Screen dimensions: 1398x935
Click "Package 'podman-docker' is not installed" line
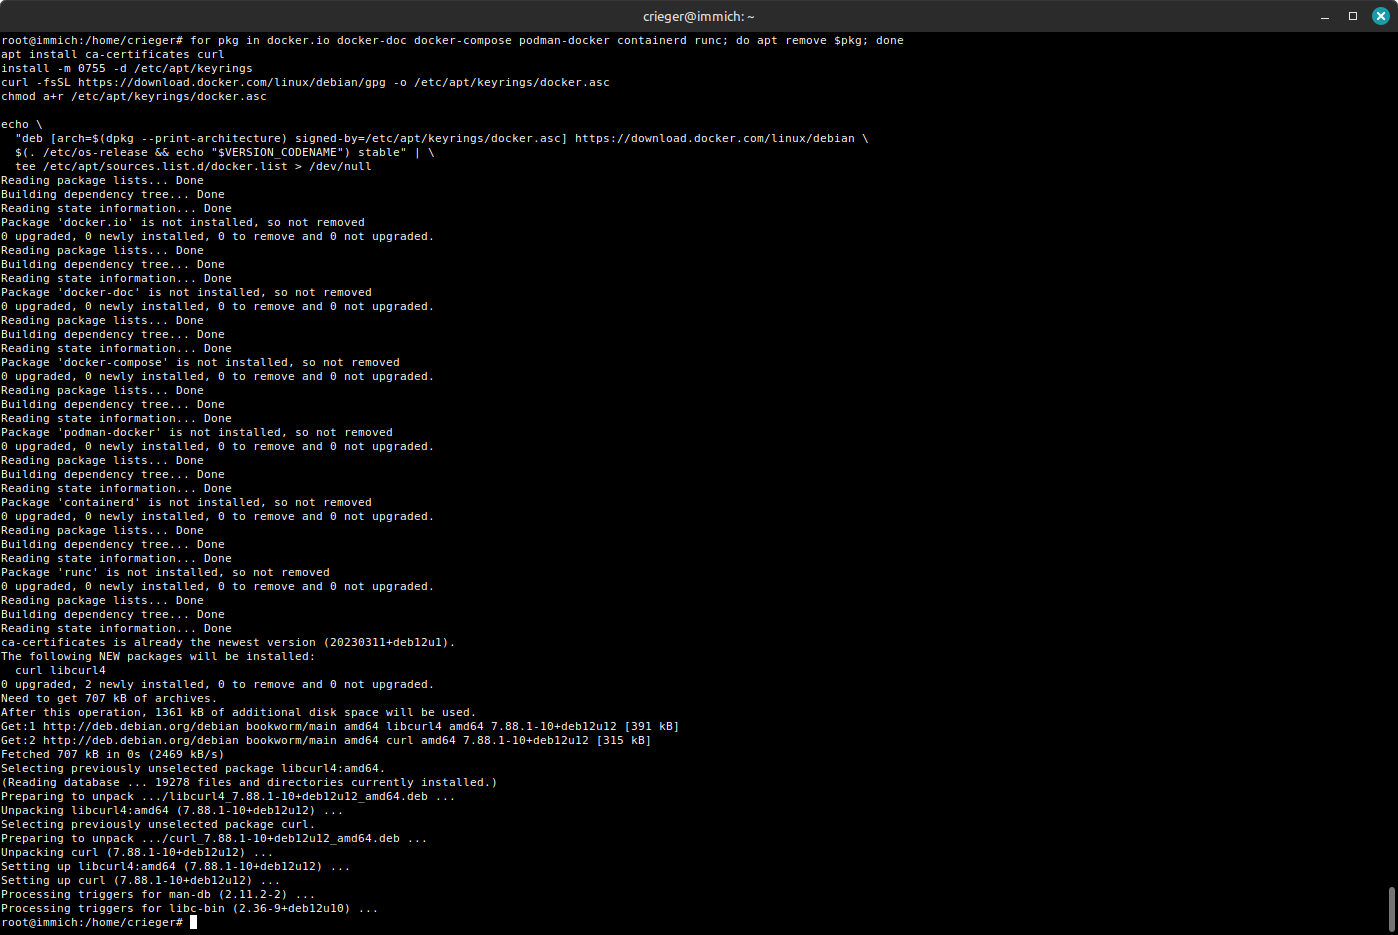coord(197,432)
